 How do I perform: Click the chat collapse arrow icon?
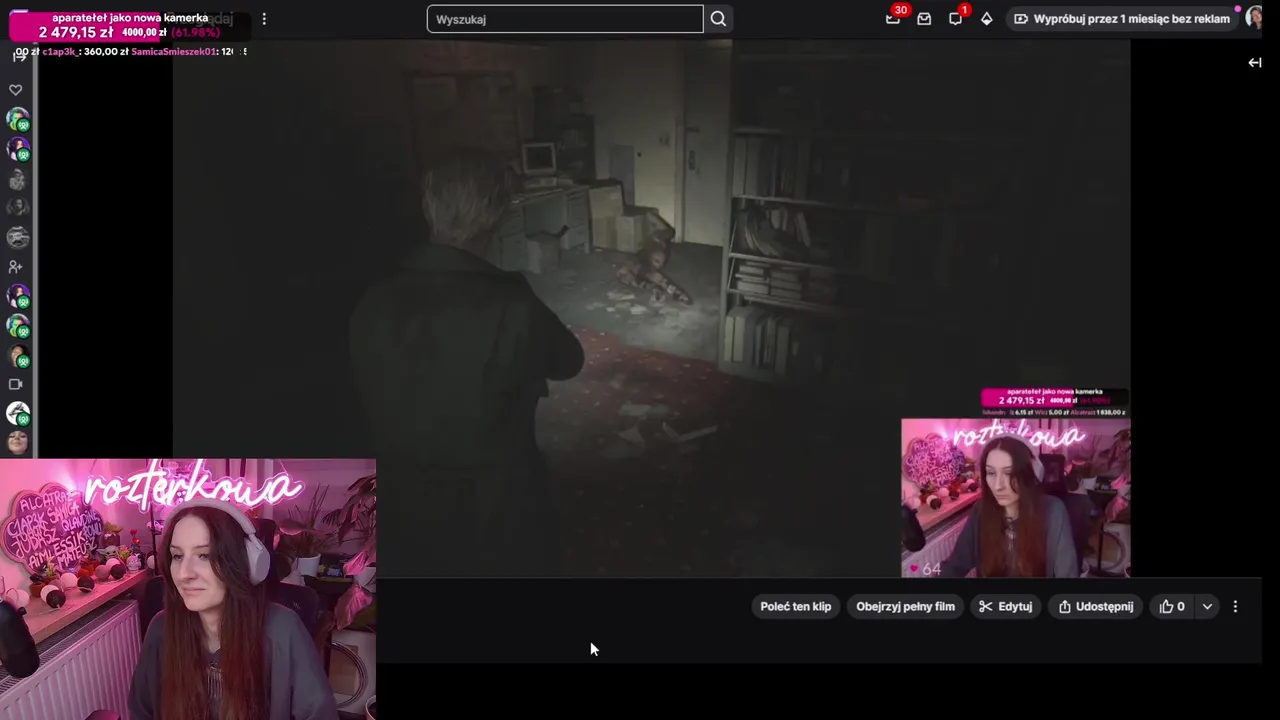click(x=1255, y=62)
